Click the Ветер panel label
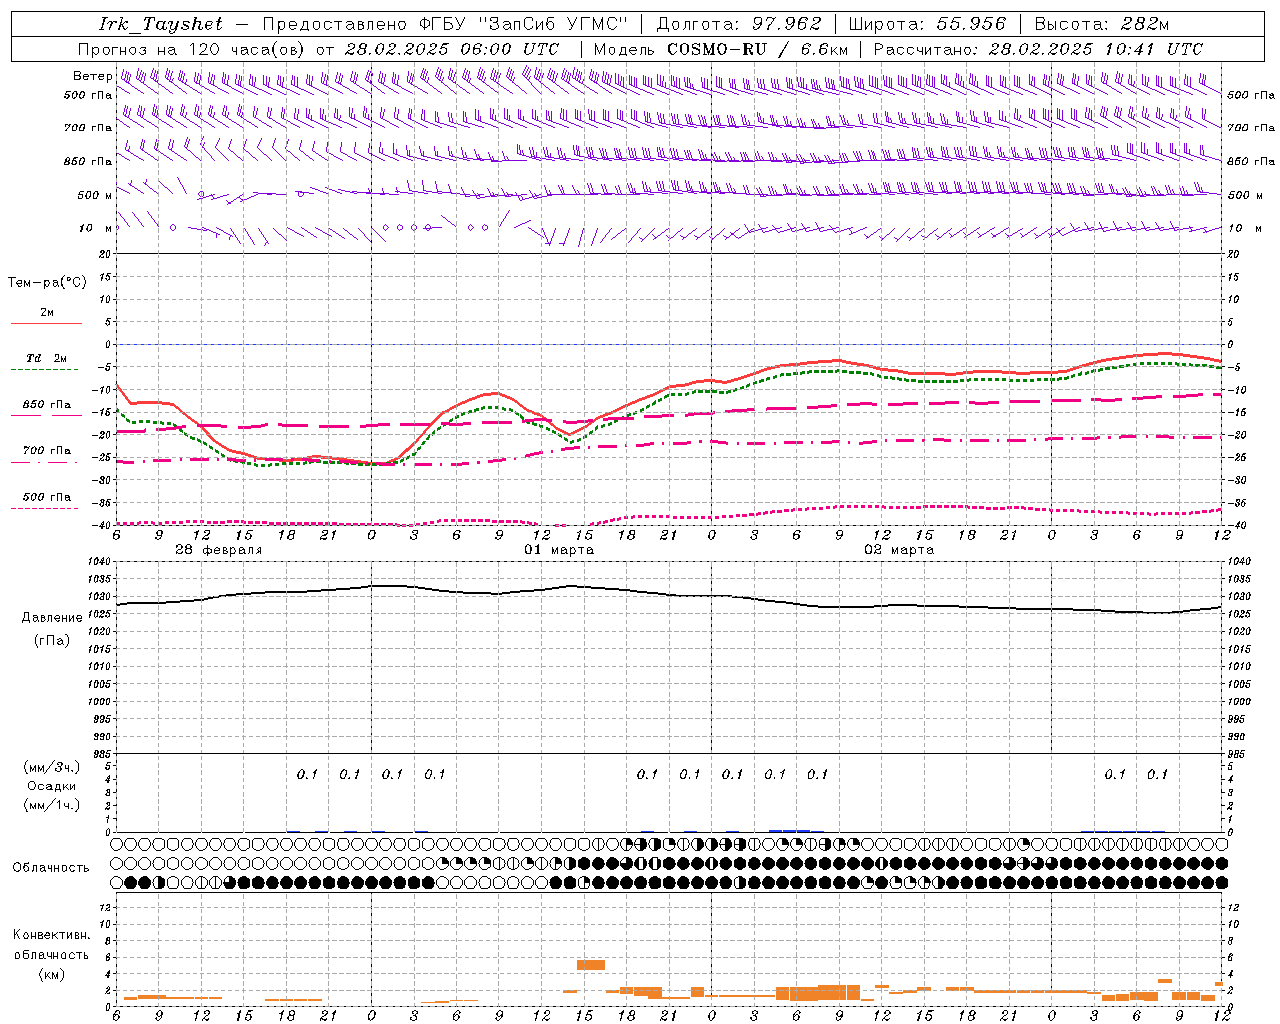Image resolution: width=1280 pixels, height=1024 pixels. (92, 76)
